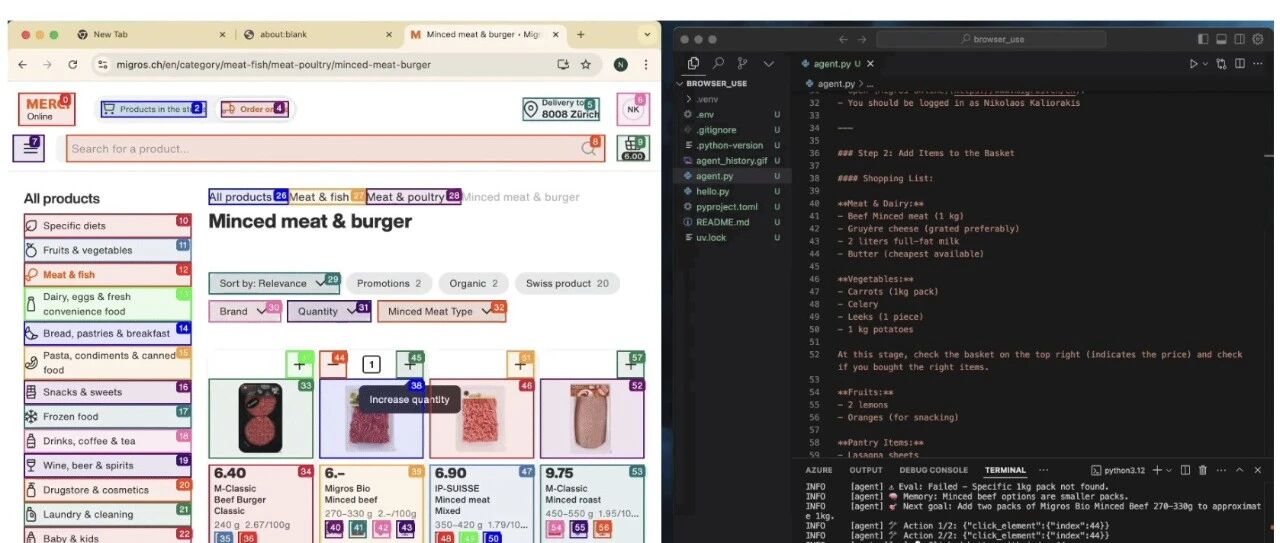Bookmark the Migros page with the star icon
The width and height of the screenshot is (1280, 543).
point(586,64)
